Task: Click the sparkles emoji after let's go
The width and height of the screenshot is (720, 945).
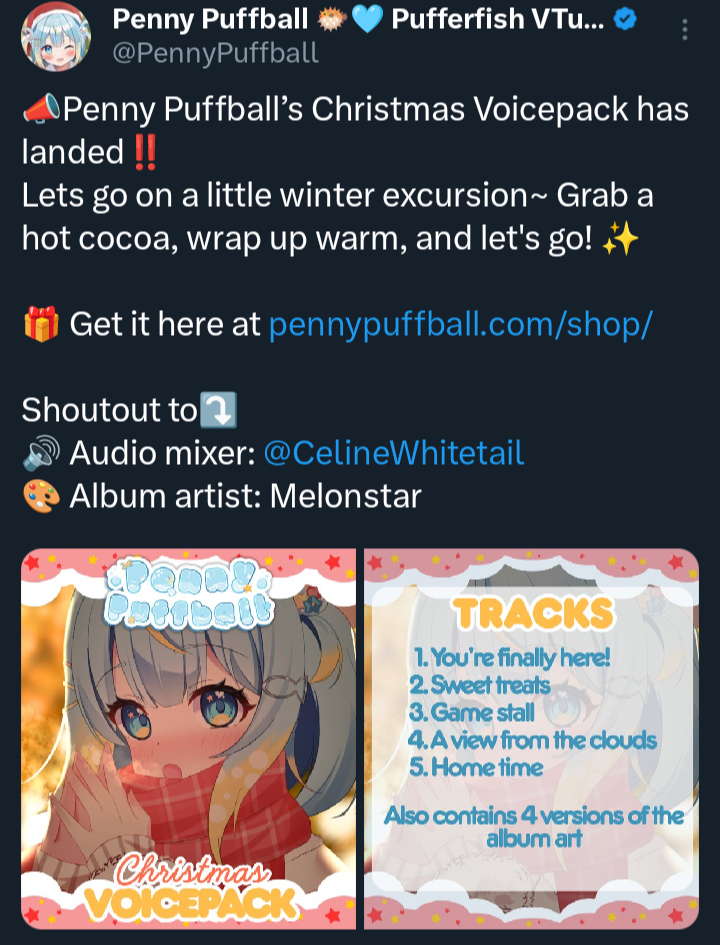Action: 621,239
